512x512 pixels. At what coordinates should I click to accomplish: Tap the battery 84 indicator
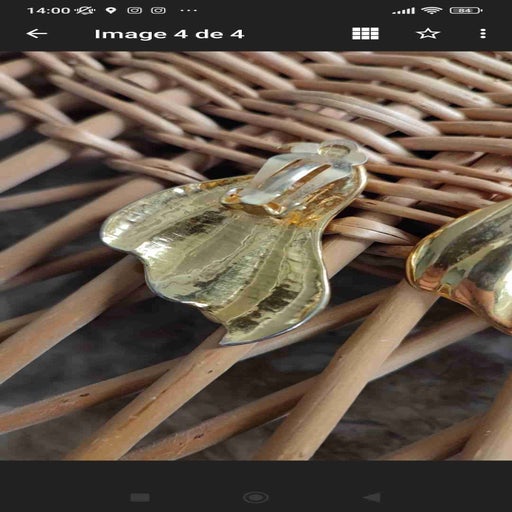[x=466, y=11]
